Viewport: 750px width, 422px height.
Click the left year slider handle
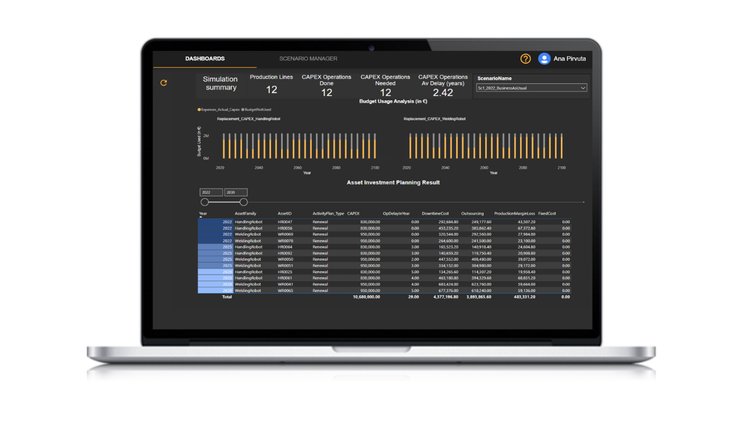click(x=205, y=202)
